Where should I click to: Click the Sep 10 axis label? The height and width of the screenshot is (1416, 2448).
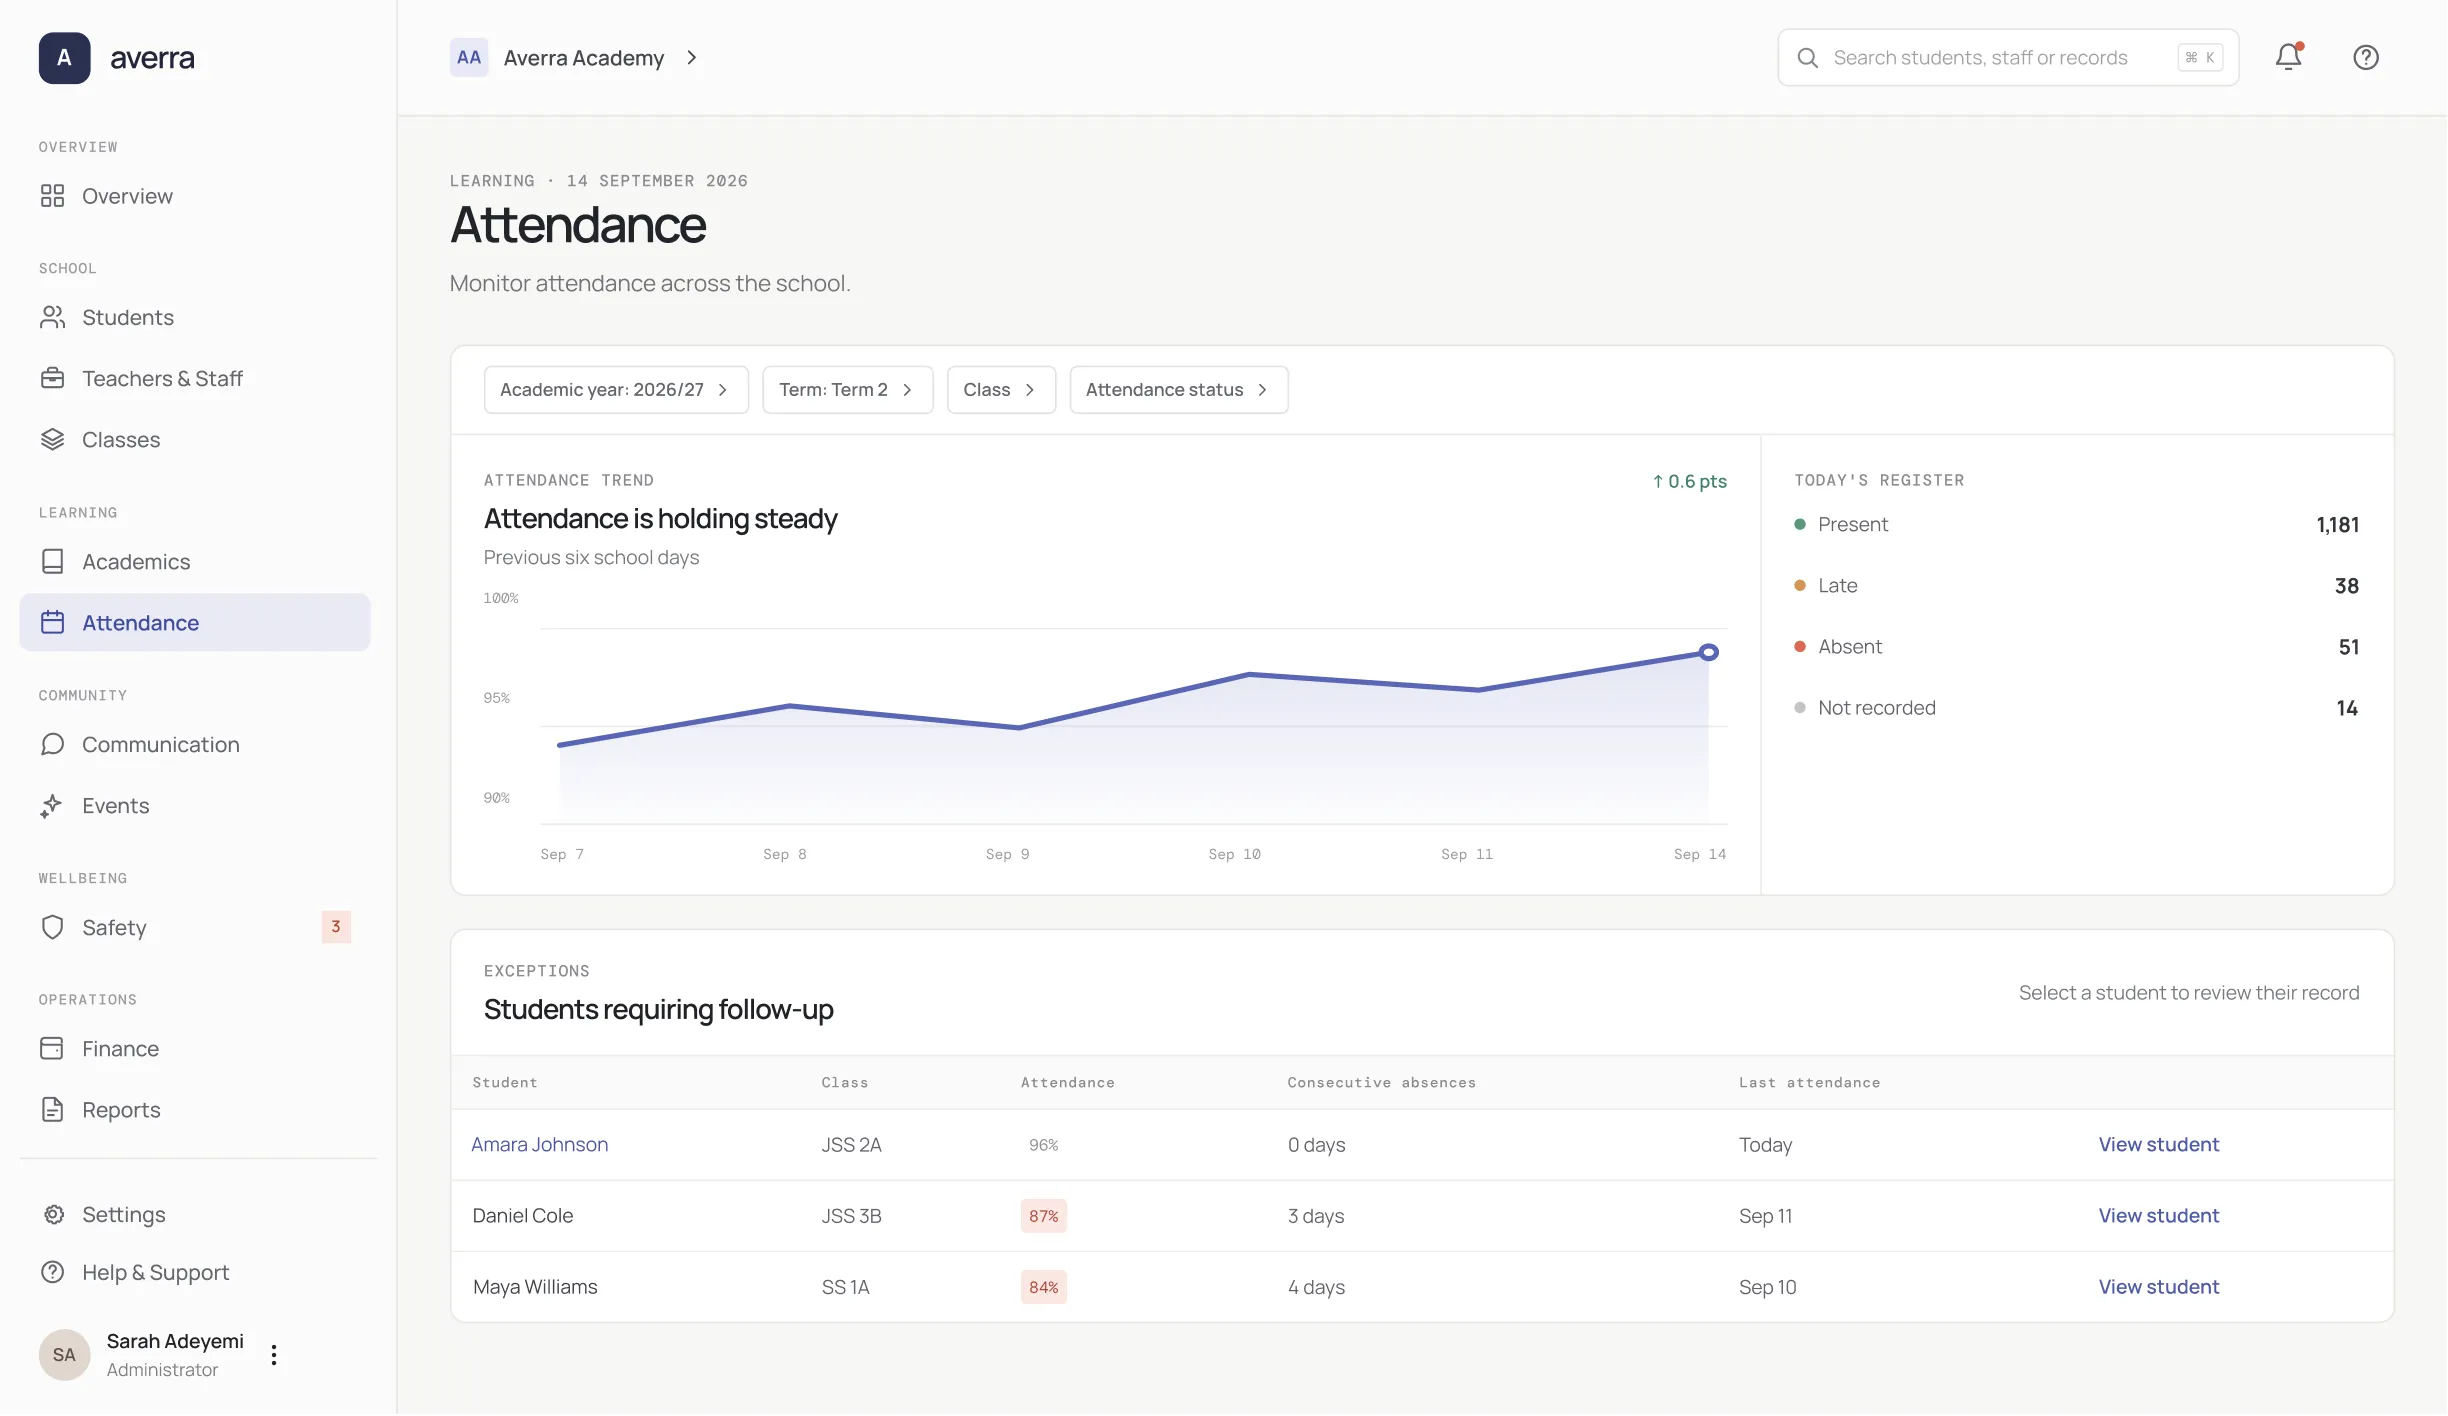coord(1235,854)
